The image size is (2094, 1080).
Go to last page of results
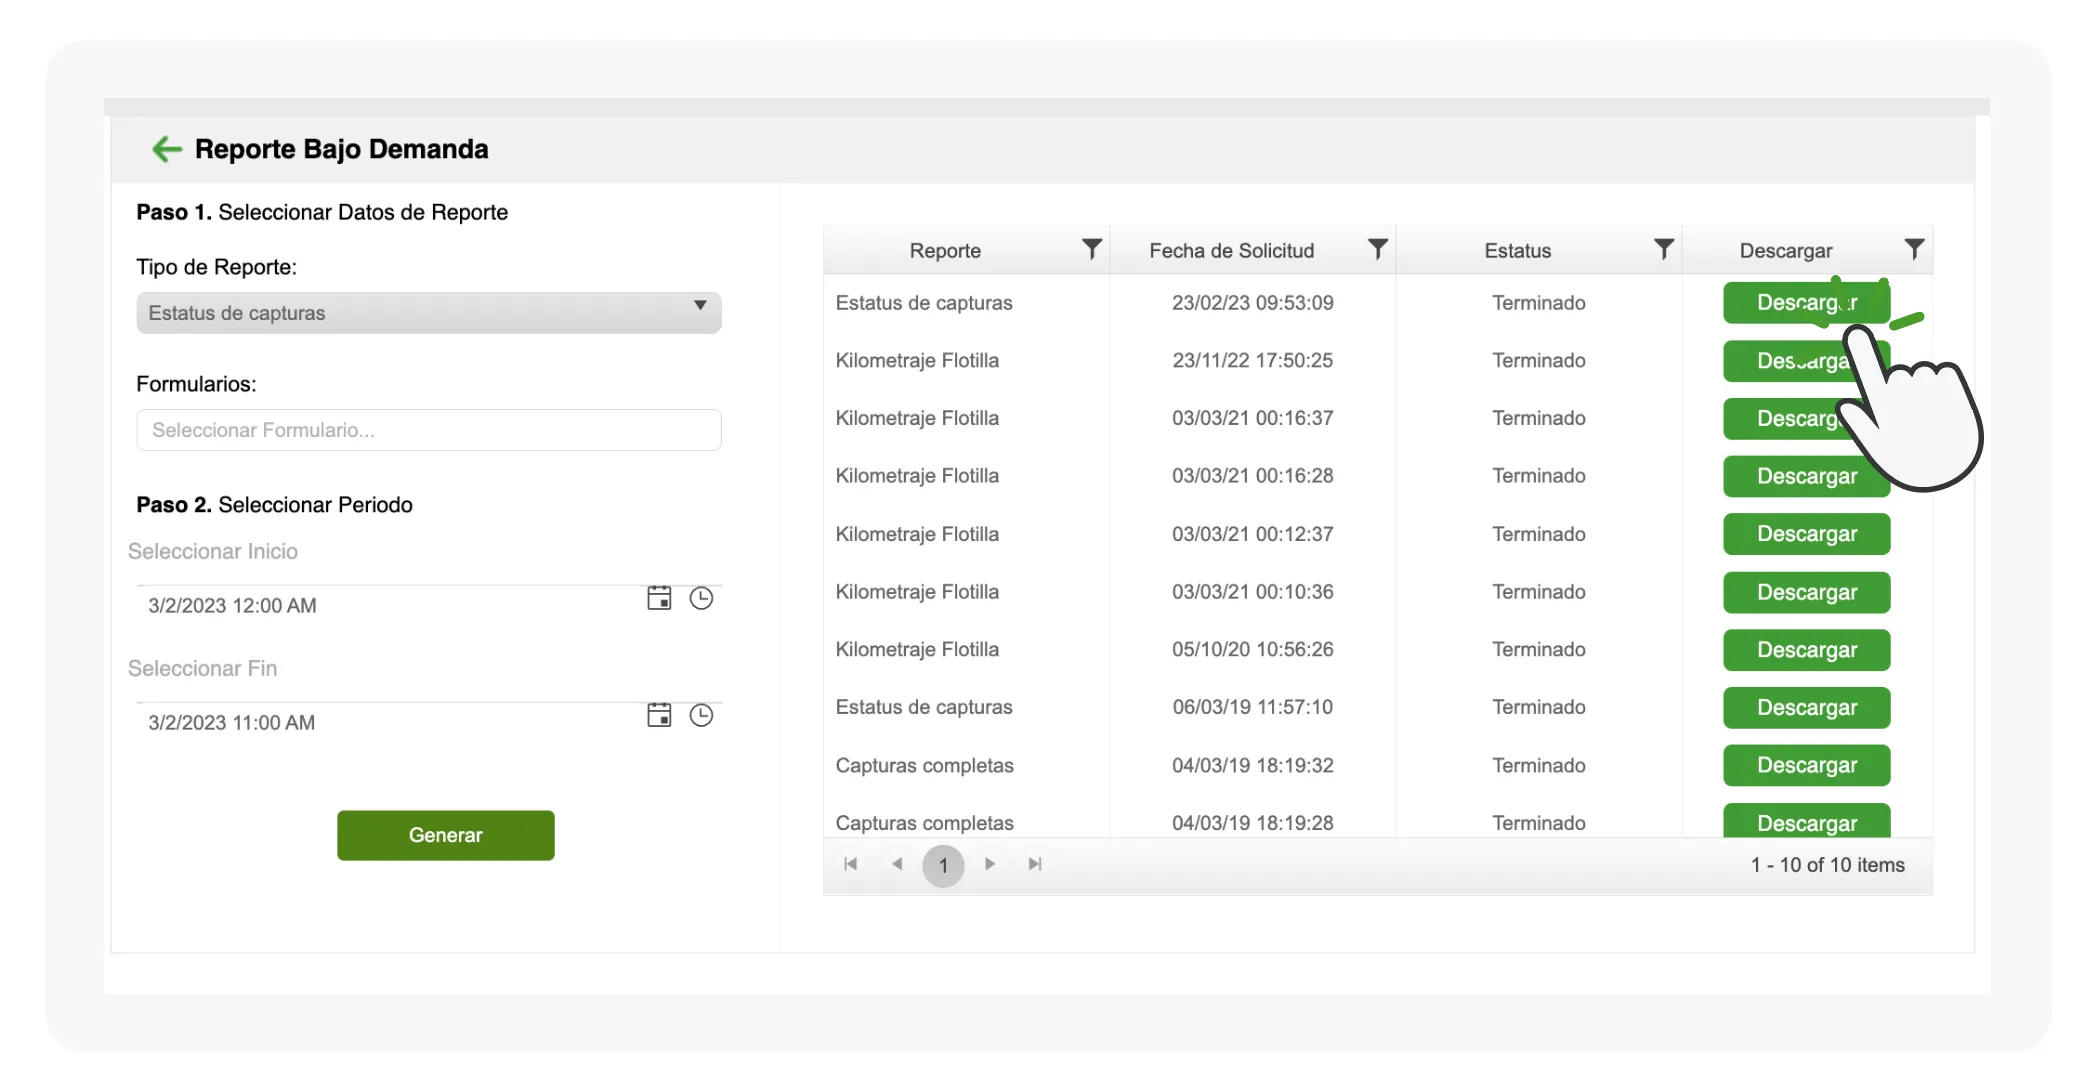[x=1035, y=864]
